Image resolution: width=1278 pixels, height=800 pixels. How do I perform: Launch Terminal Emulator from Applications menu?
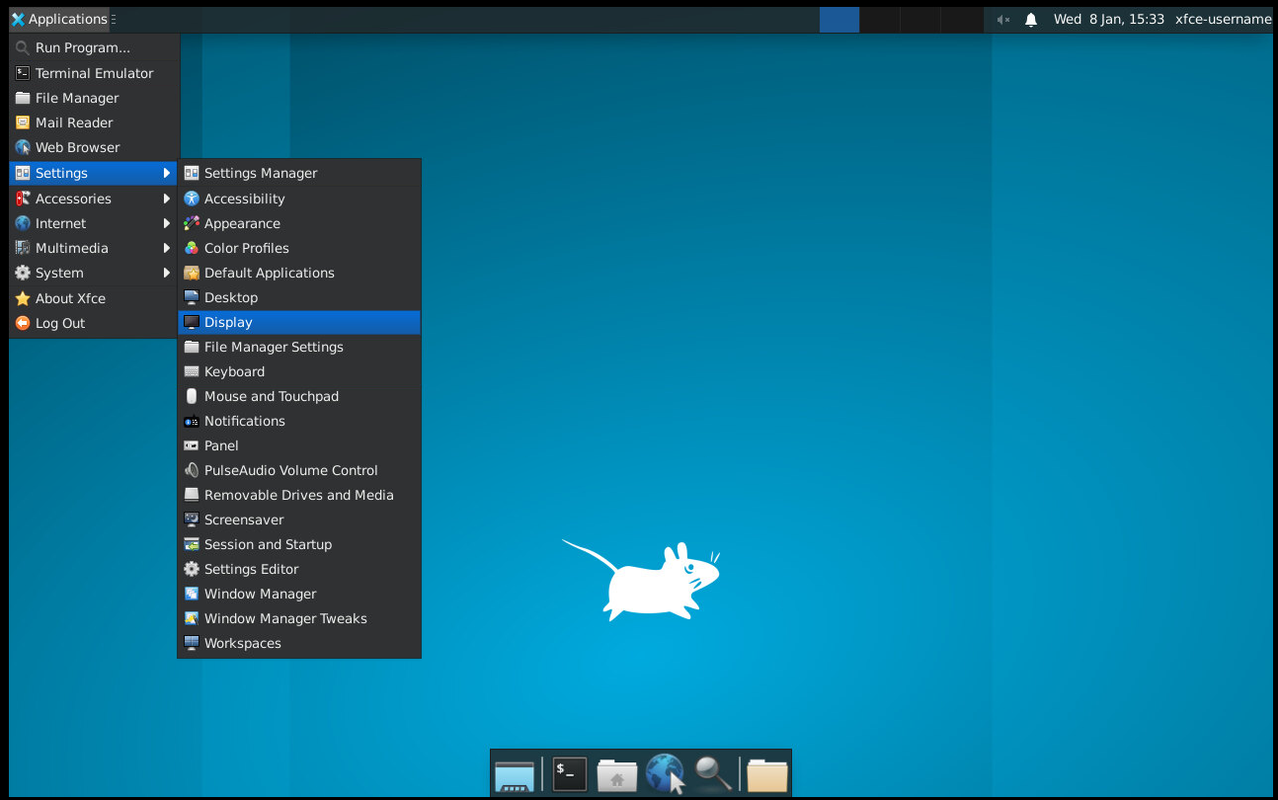(94, 73)
